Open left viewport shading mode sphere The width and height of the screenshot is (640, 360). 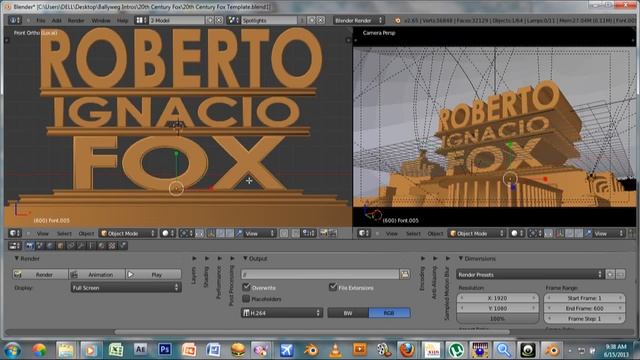(x=168, y=233)
